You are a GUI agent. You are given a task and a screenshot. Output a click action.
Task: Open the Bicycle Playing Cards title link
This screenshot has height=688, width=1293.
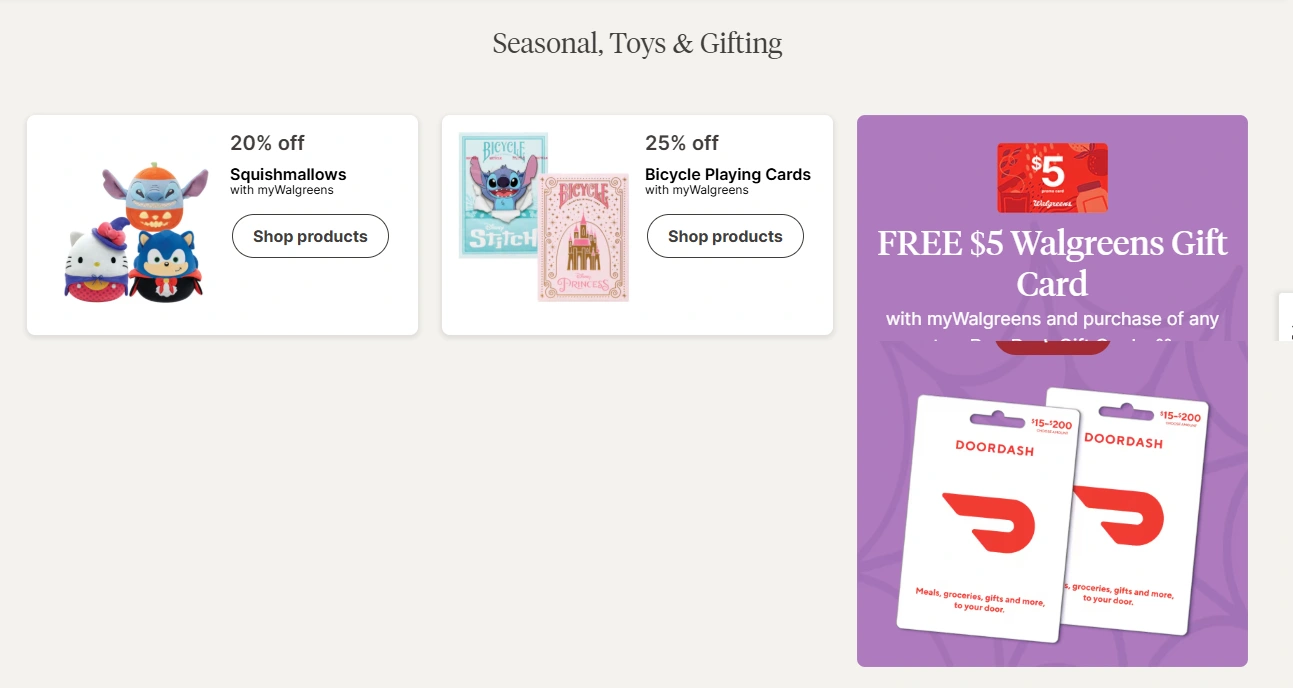728,174
